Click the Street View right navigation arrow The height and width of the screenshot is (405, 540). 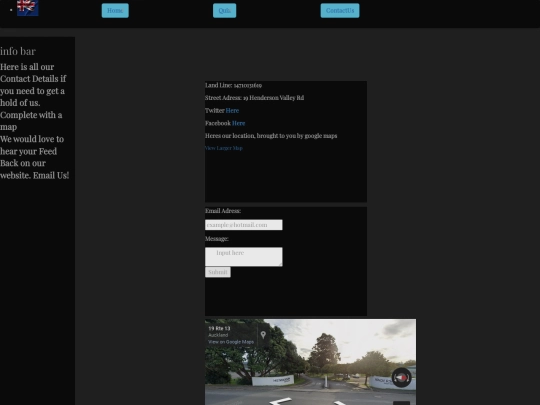pyautogui.click(x=340, y=402)
